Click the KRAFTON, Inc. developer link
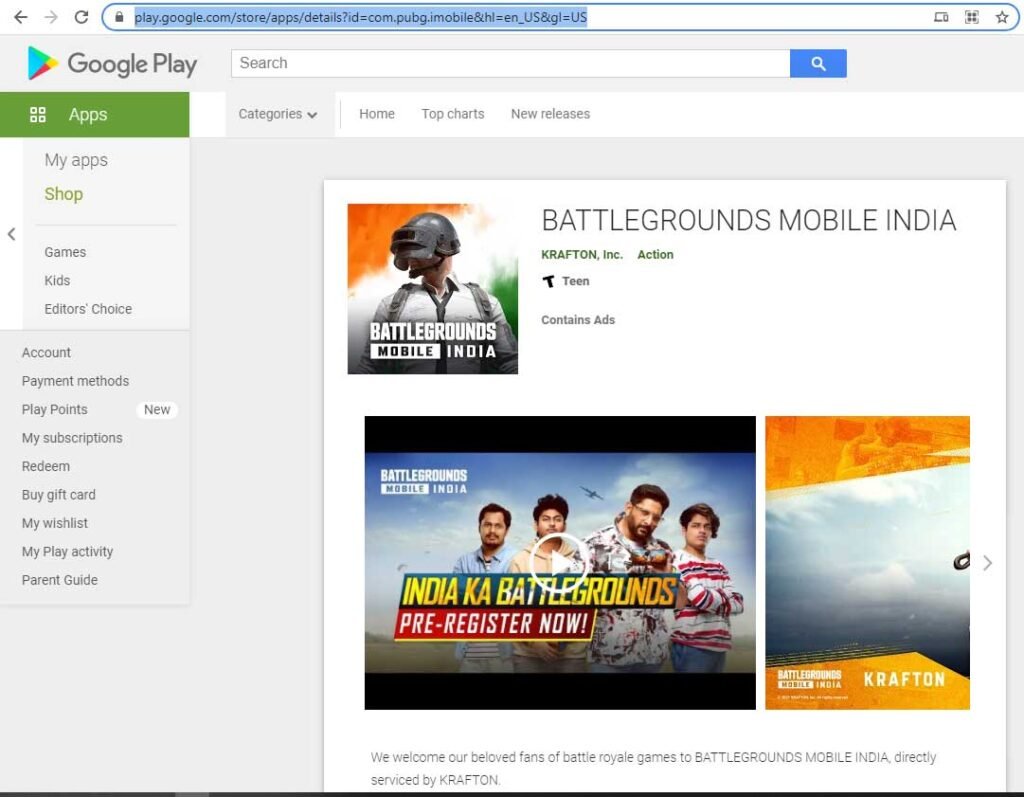Viewport: 1024px width, 797px height. point(582,255)
